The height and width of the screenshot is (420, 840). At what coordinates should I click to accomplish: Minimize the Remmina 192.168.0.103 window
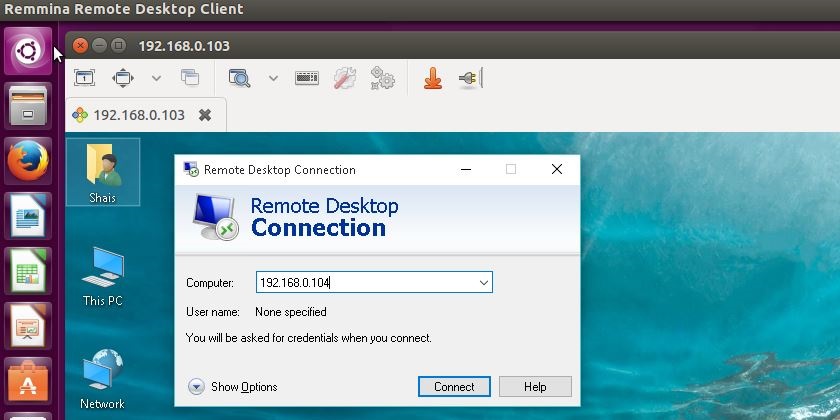99,46
